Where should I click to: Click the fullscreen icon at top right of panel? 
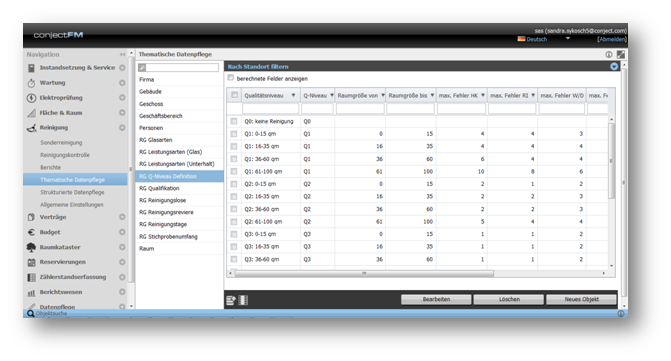click(621, 54)
